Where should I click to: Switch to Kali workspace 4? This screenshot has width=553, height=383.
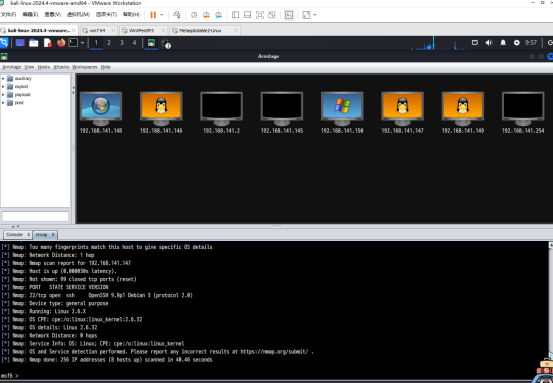pyautogui.click(x=134, y=43)
